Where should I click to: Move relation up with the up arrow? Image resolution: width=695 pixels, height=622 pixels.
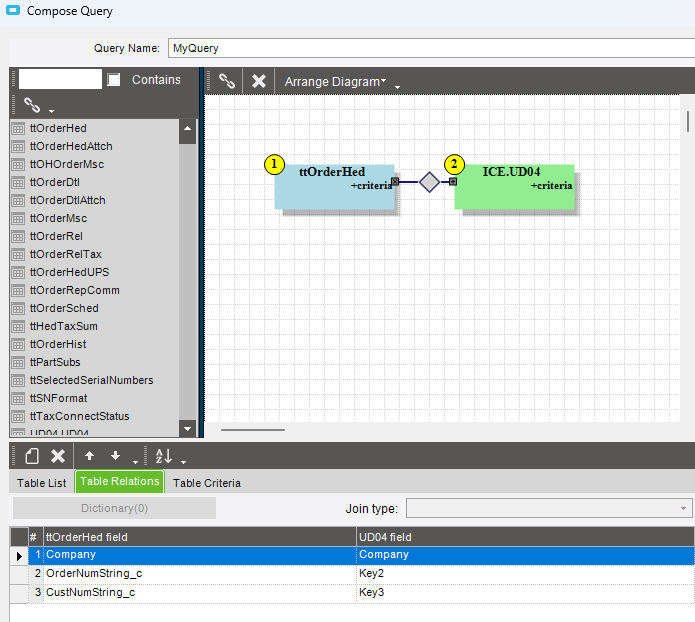pyautogui.click(x=89, y=456)
